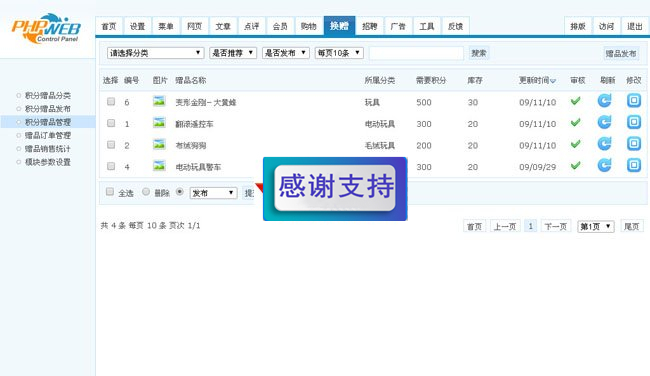Open the 每页10条 page-size dropdown
Image resolution: width=650 pixels, height=376 pixels.
pyautogui.click(x=339, y=53)
